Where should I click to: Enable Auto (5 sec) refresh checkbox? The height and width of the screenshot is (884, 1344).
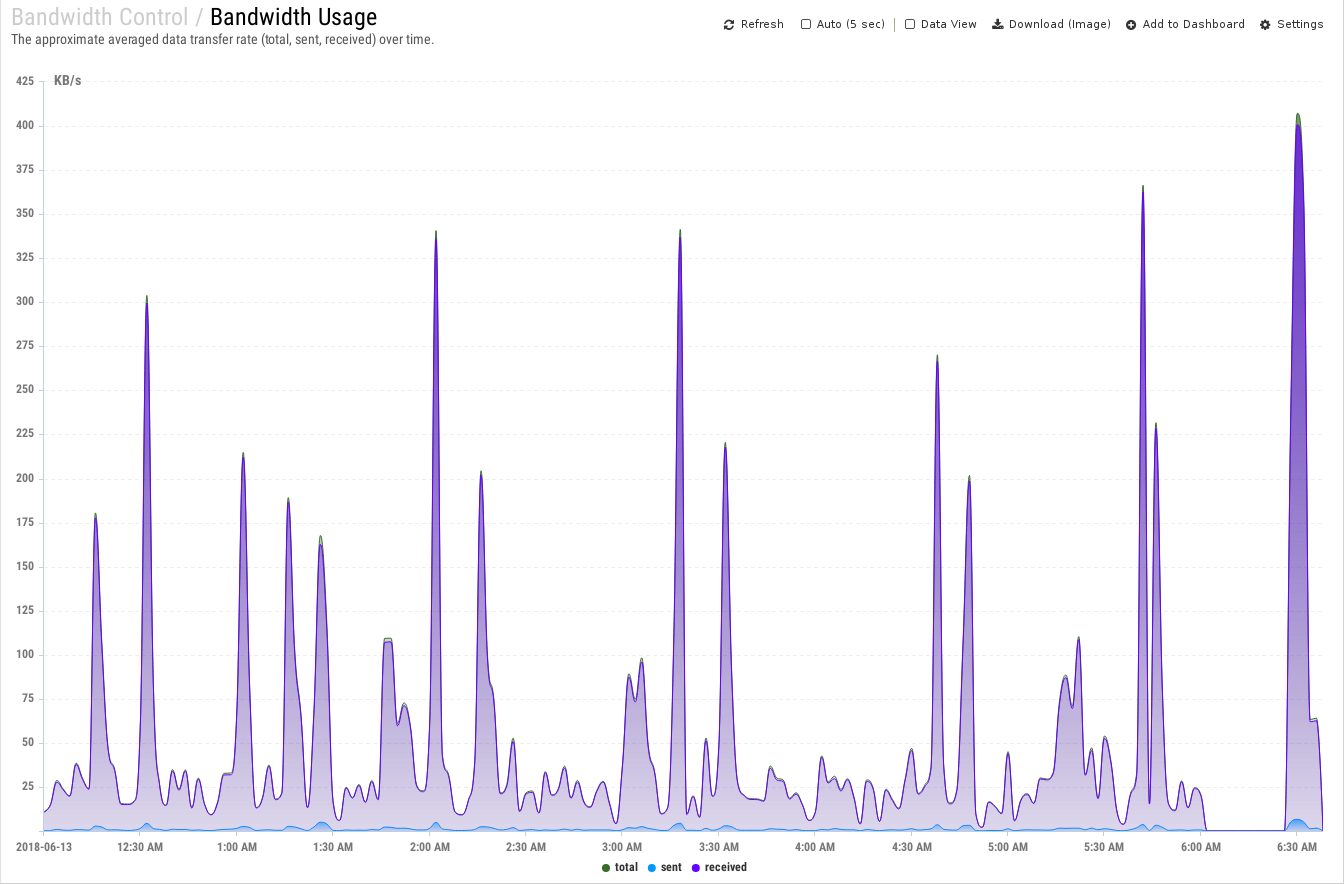(806, 24)
